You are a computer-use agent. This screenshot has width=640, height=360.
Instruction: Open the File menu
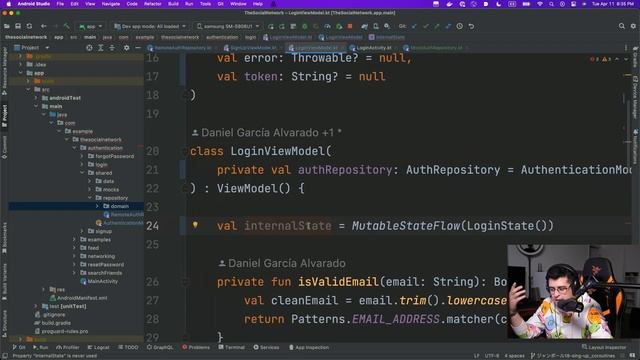click(x=60, y=4)
